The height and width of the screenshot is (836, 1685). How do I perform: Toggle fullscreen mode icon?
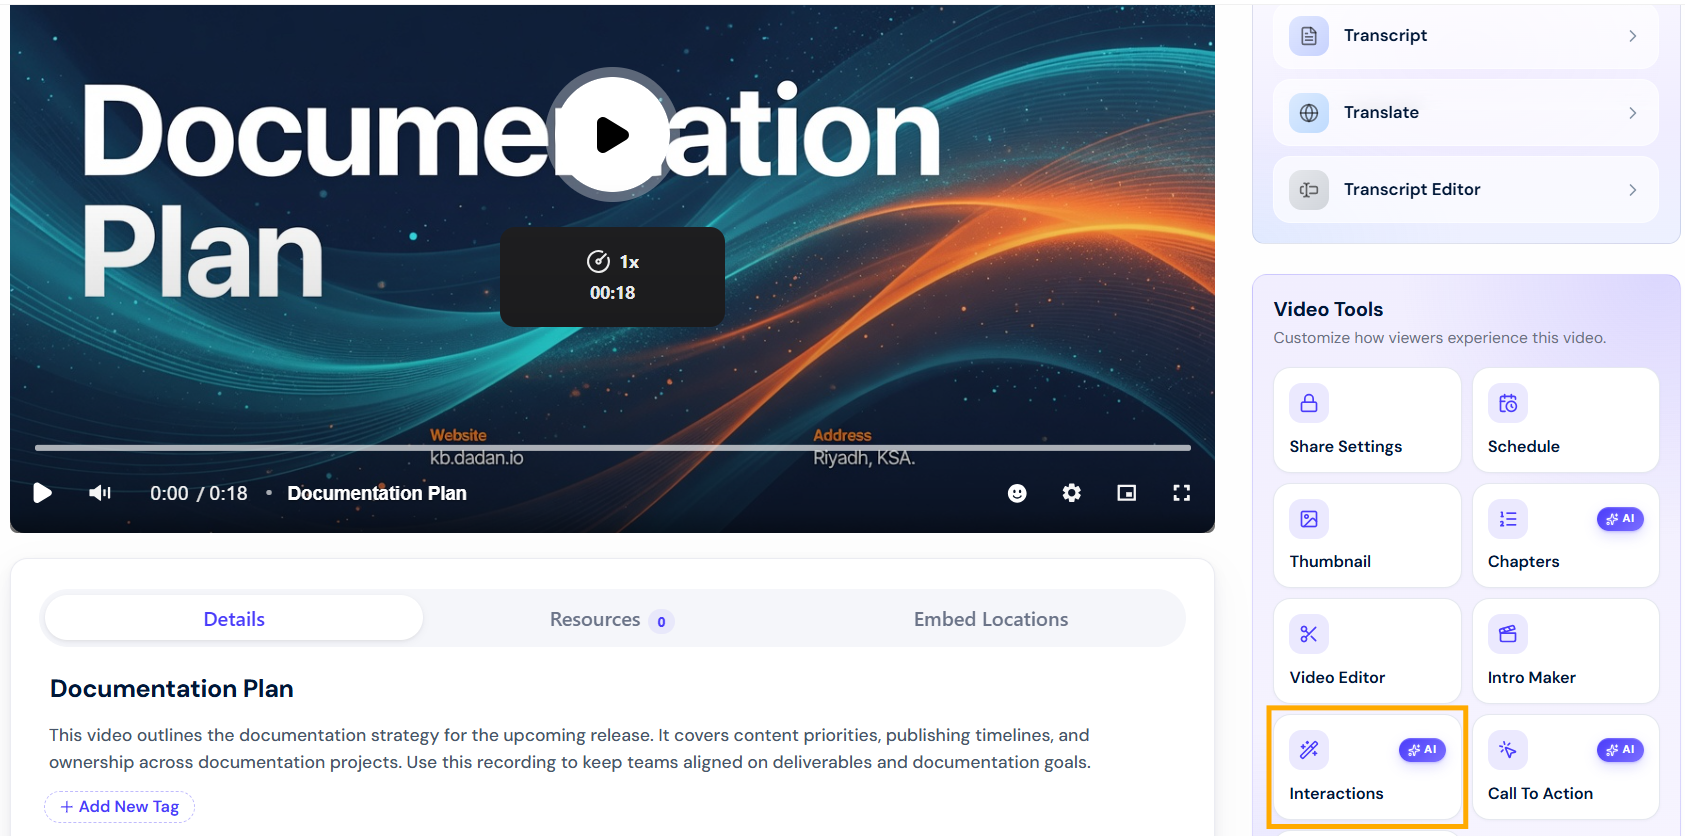tap(1182, 493)
